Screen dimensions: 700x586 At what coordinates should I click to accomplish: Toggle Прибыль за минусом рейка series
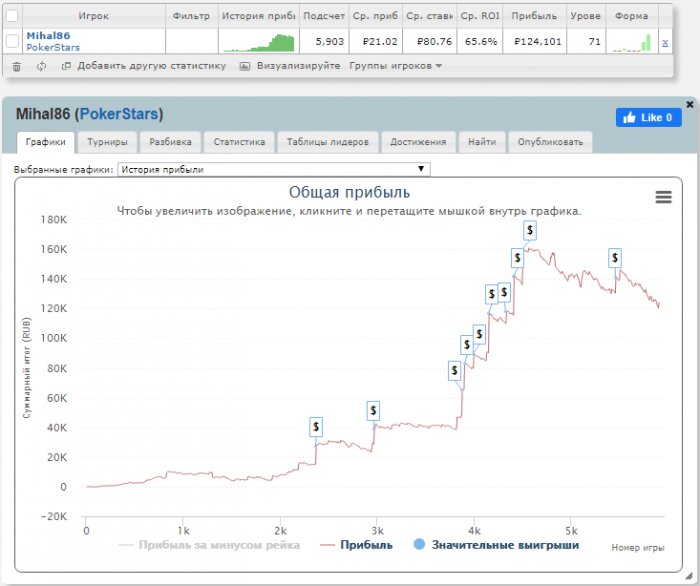pos(209,545)
